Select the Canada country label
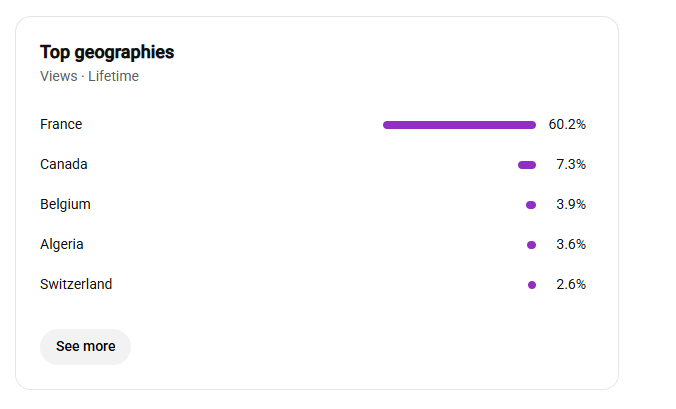The image size is (676, 409). (x=64, y=164)
